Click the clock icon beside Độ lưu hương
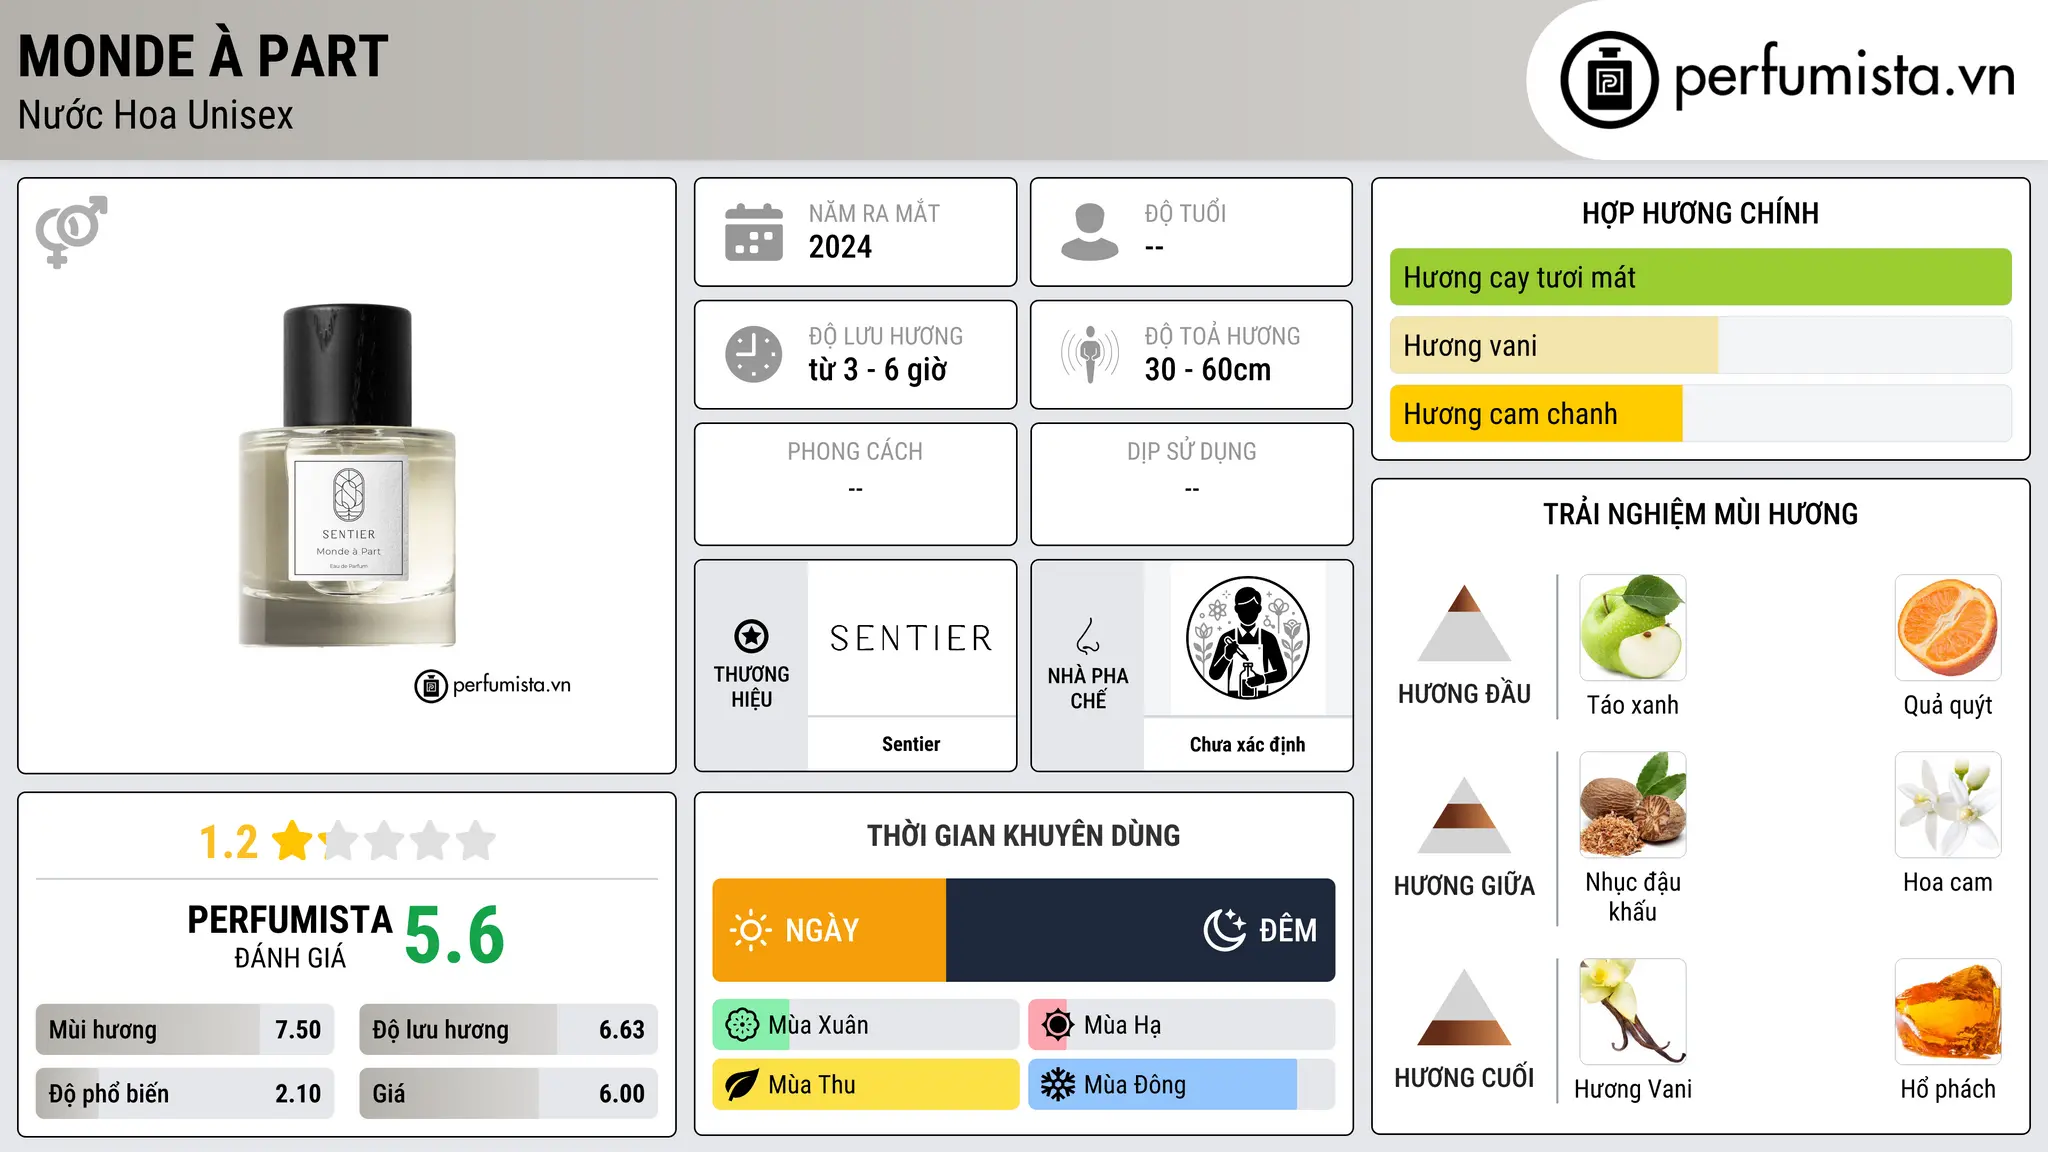 click(x=754, y=354)
